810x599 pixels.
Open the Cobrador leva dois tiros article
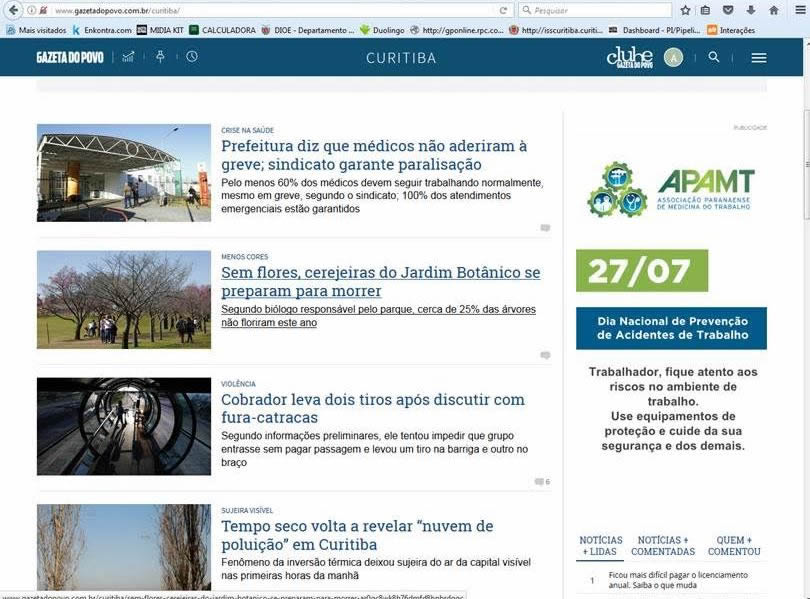coord(372,408)
